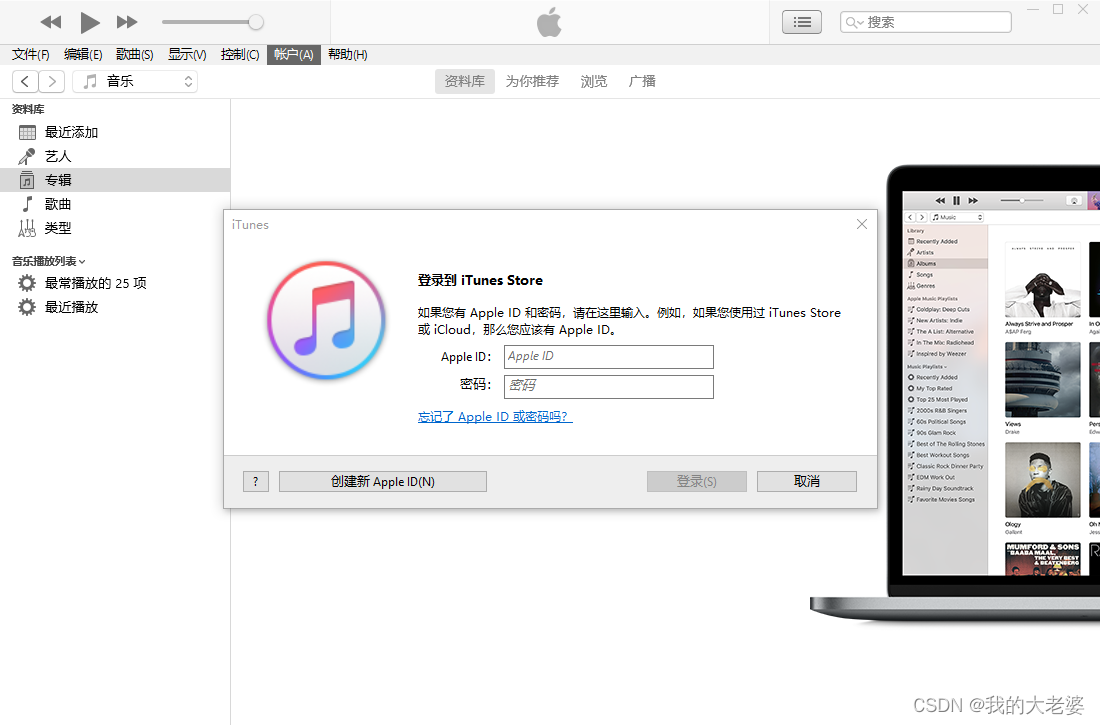This screenshot has width=1100, height=725.
Task: Click the gear icon beside 最近播放
Action: point(27,307)
